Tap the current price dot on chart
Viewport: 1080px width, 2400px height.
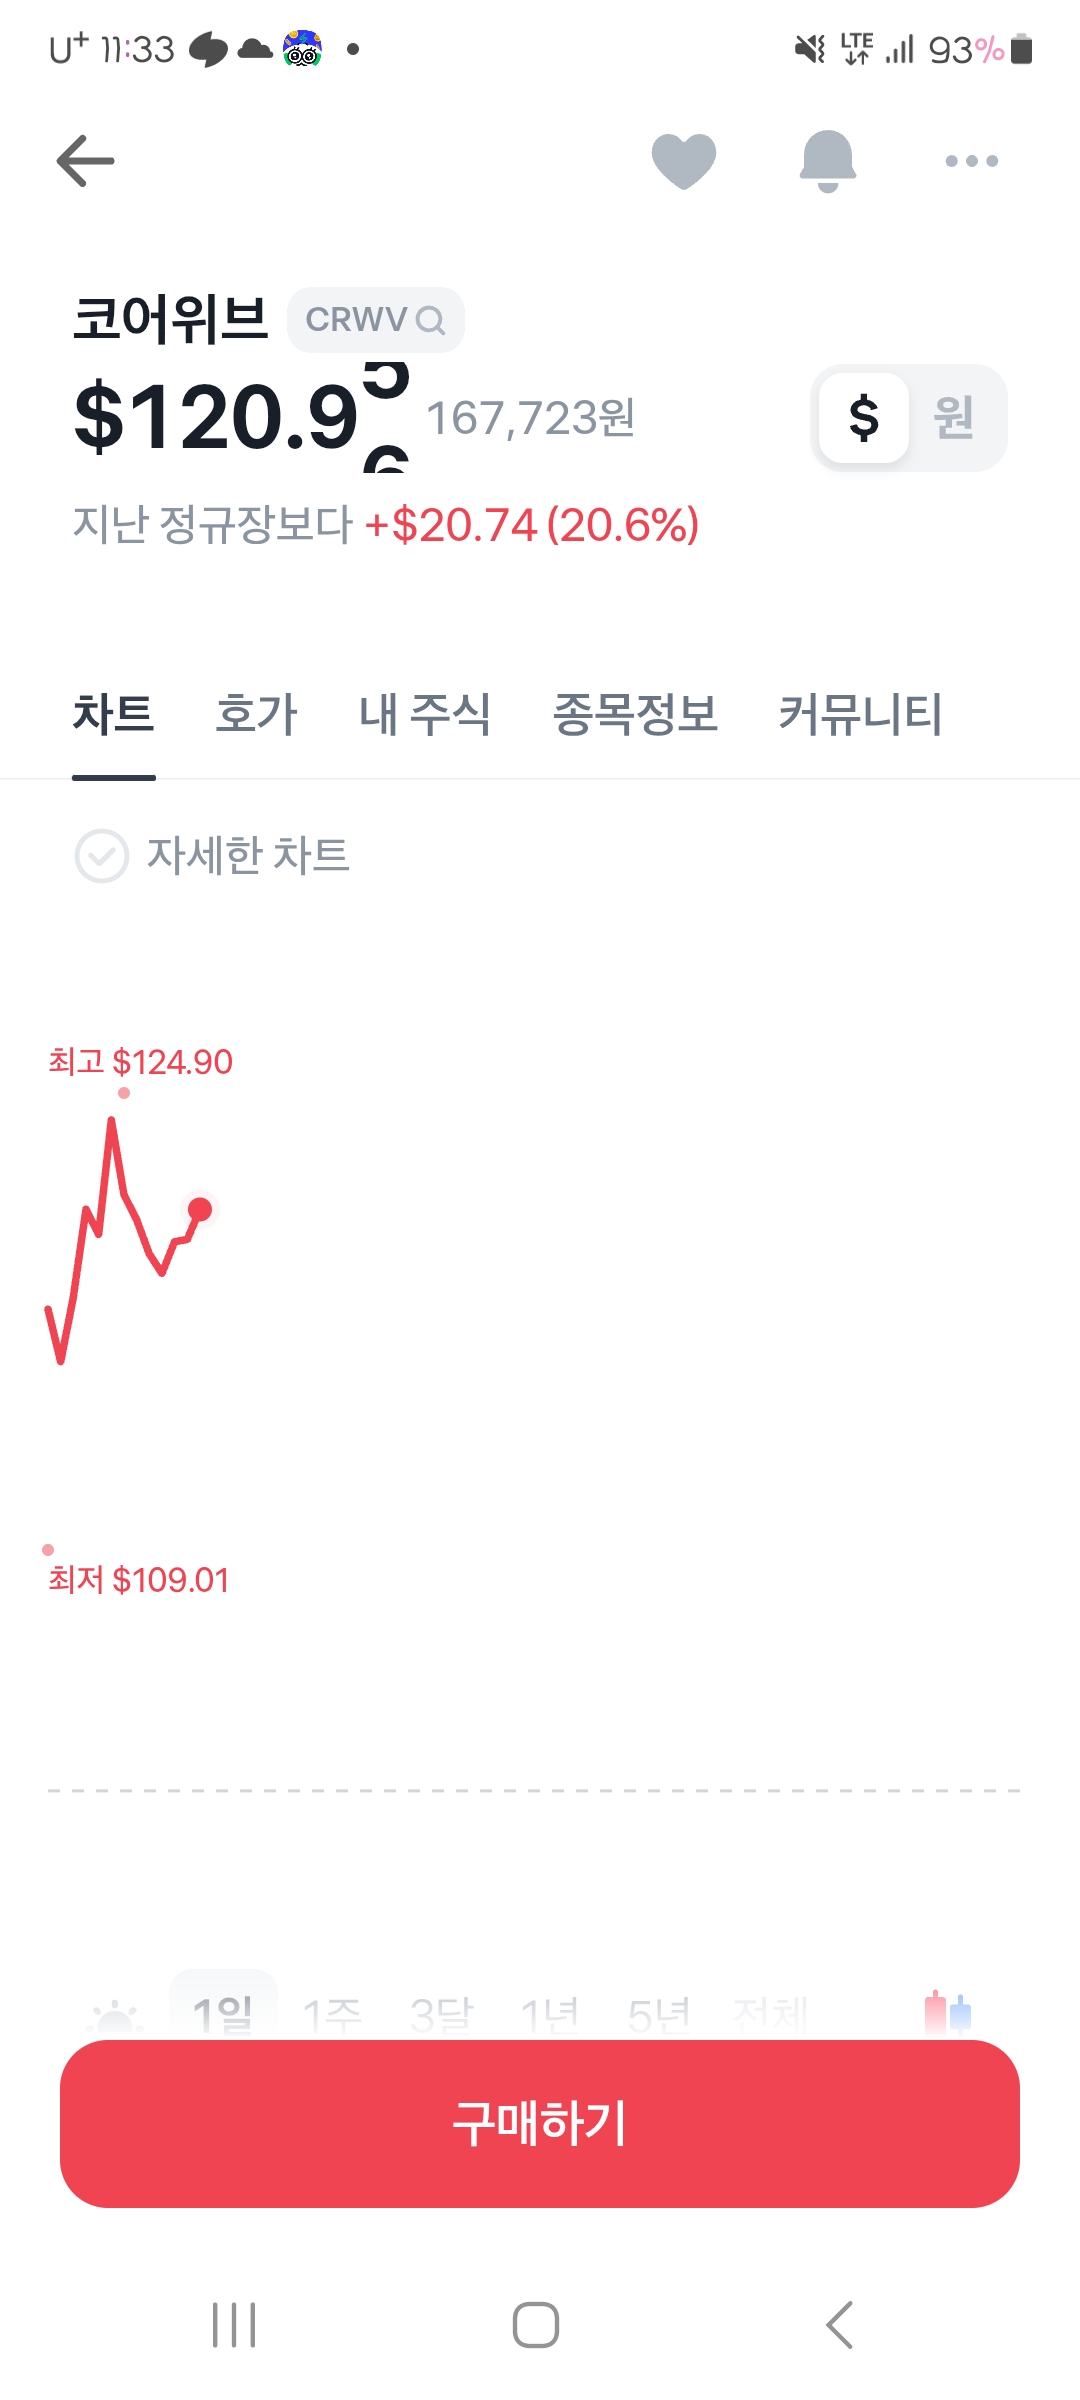[x=200, y=1210]
